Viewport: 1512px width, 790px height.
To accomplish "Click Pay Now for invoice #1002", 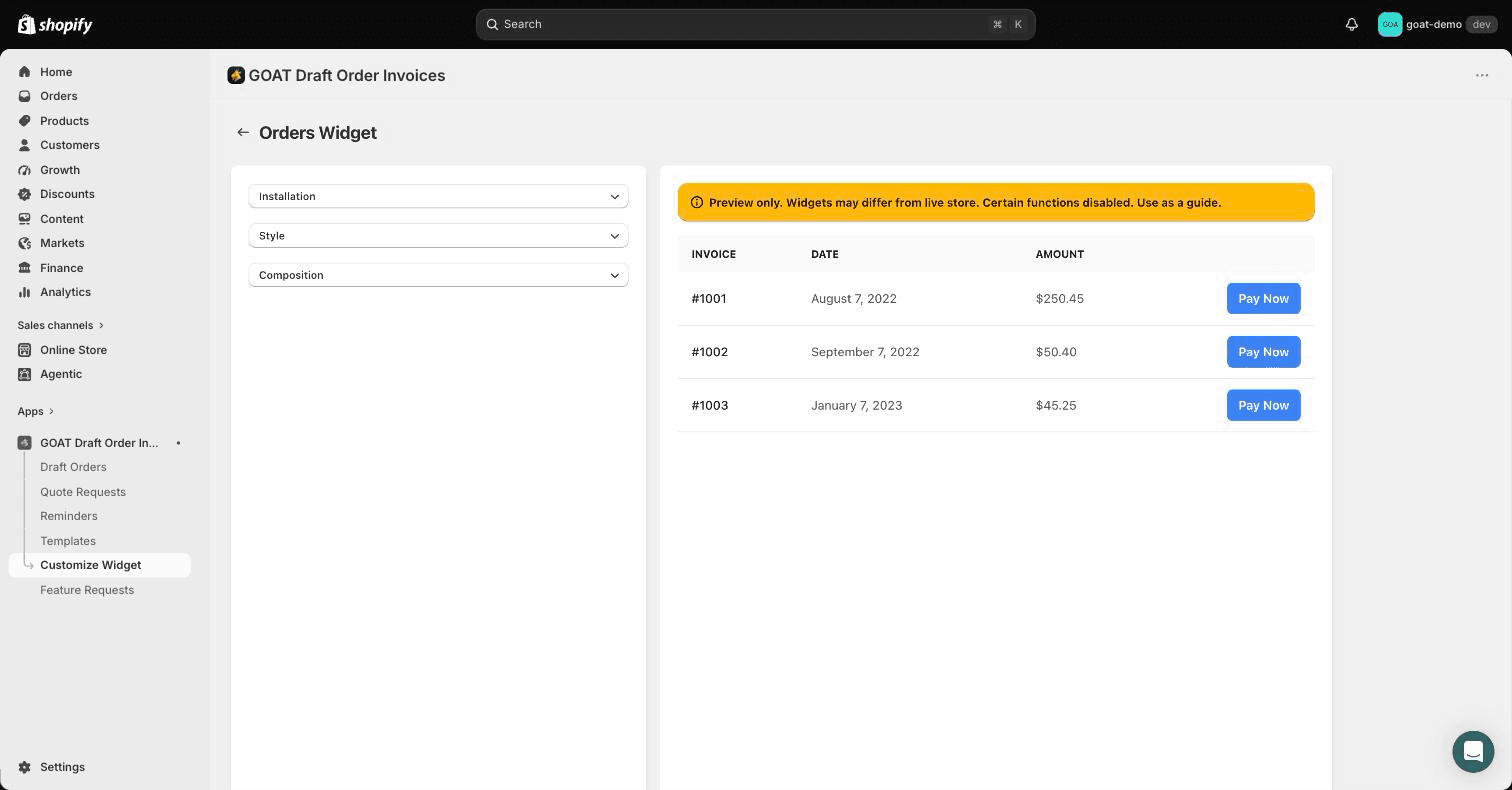I will 1263,352.
